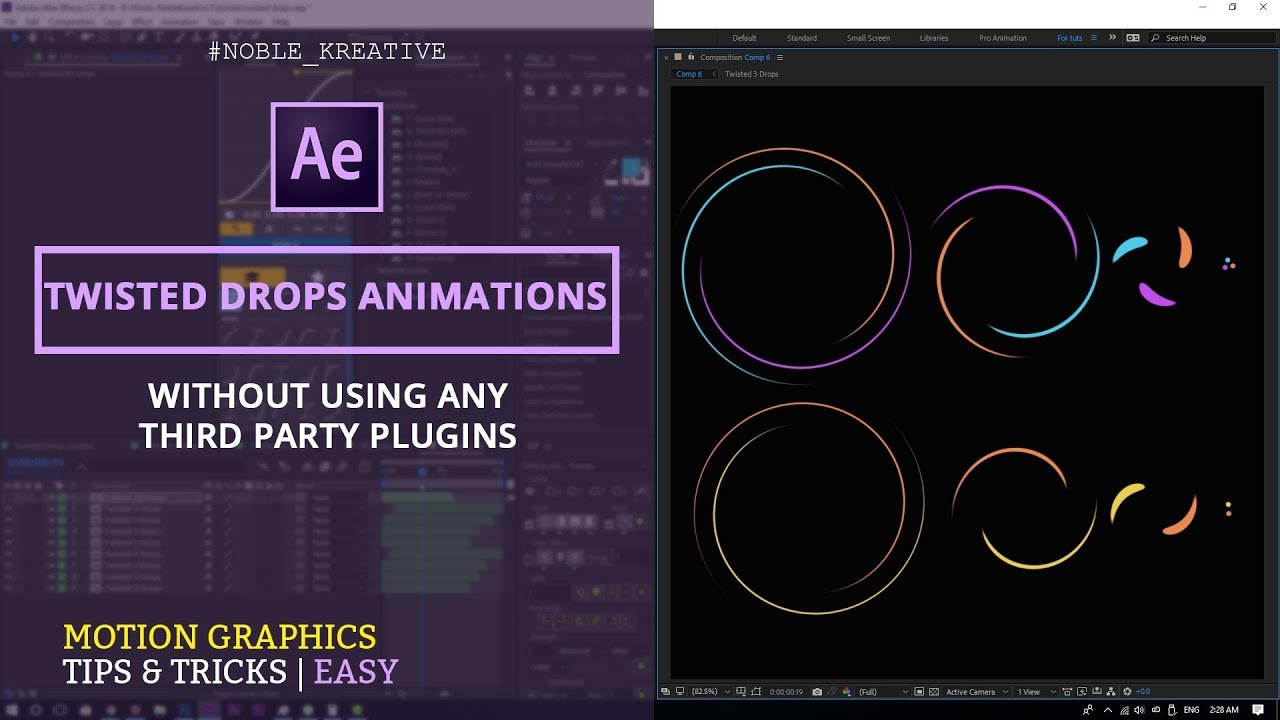Toggle pixel aspect ratio correction
1280x720 pixels.
tap(1067, 692)
